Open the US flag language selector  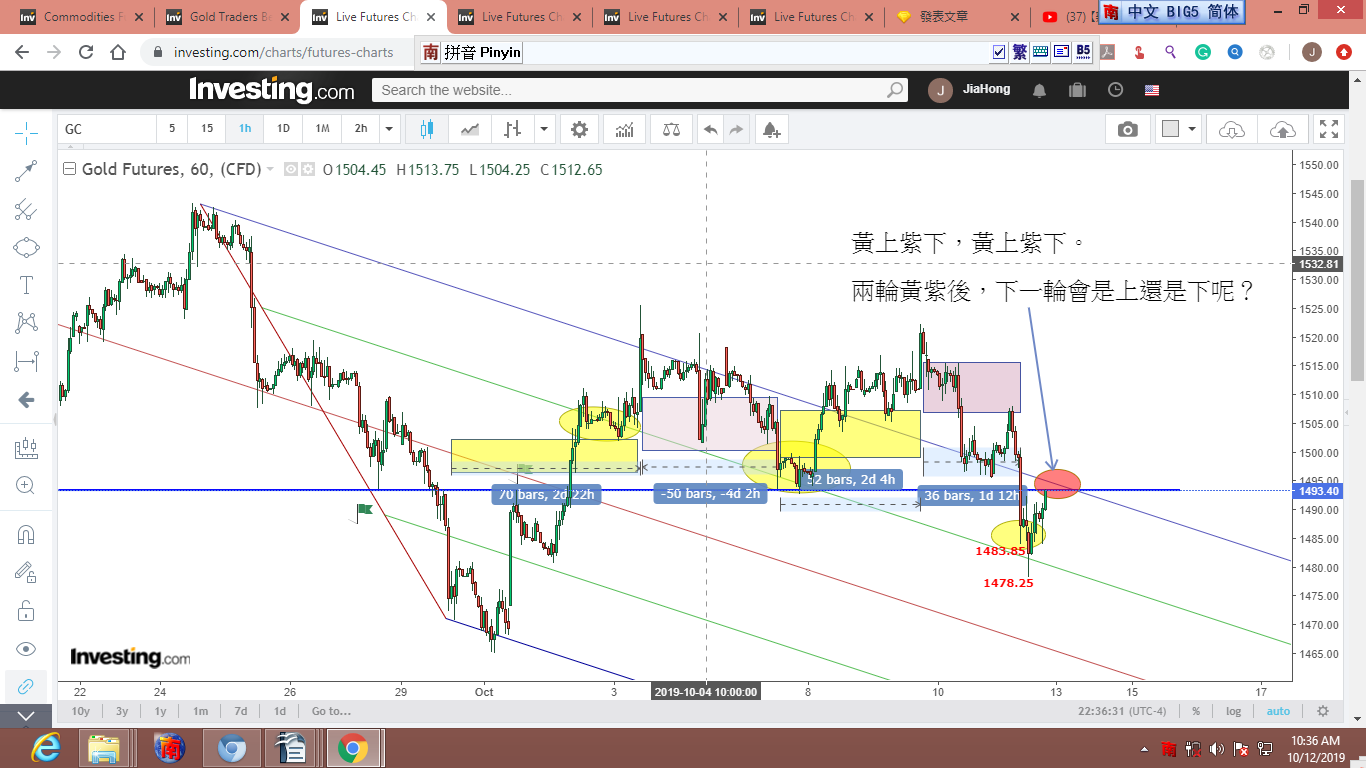(x=1152, y=90)
